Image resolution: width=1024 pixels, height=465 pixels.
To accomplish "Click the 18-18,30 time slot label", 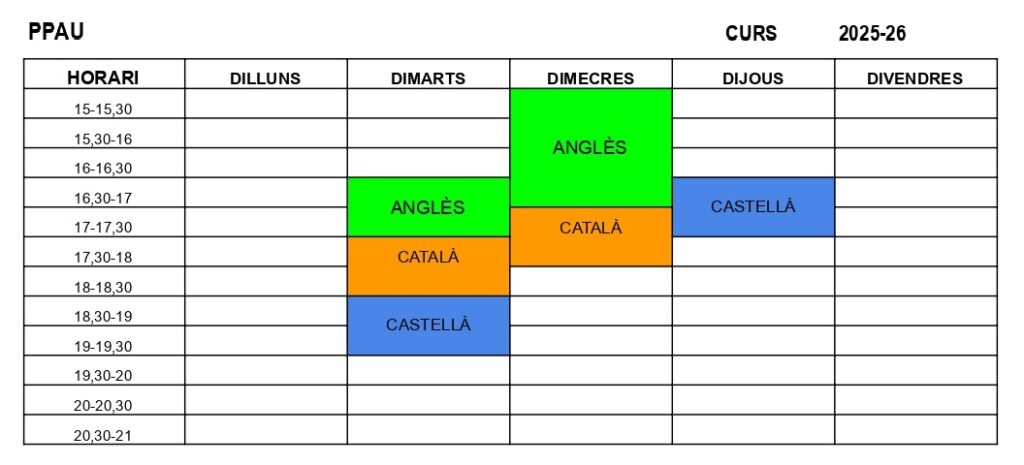I will (x=103, y=287).
